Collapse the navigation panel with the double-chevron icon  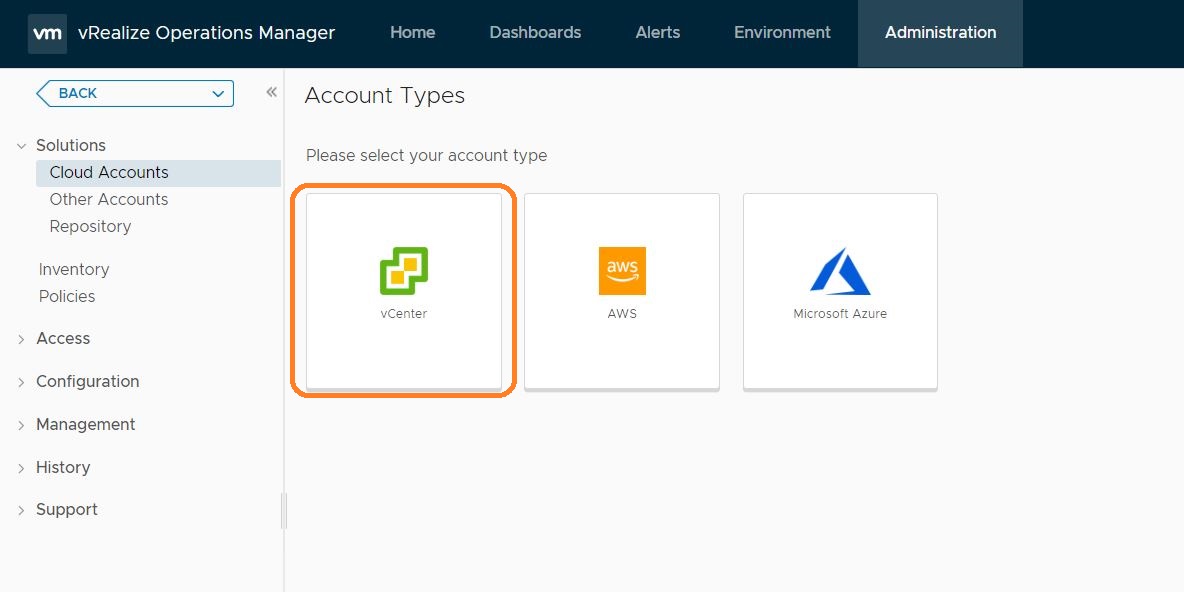tap(271, 90)
